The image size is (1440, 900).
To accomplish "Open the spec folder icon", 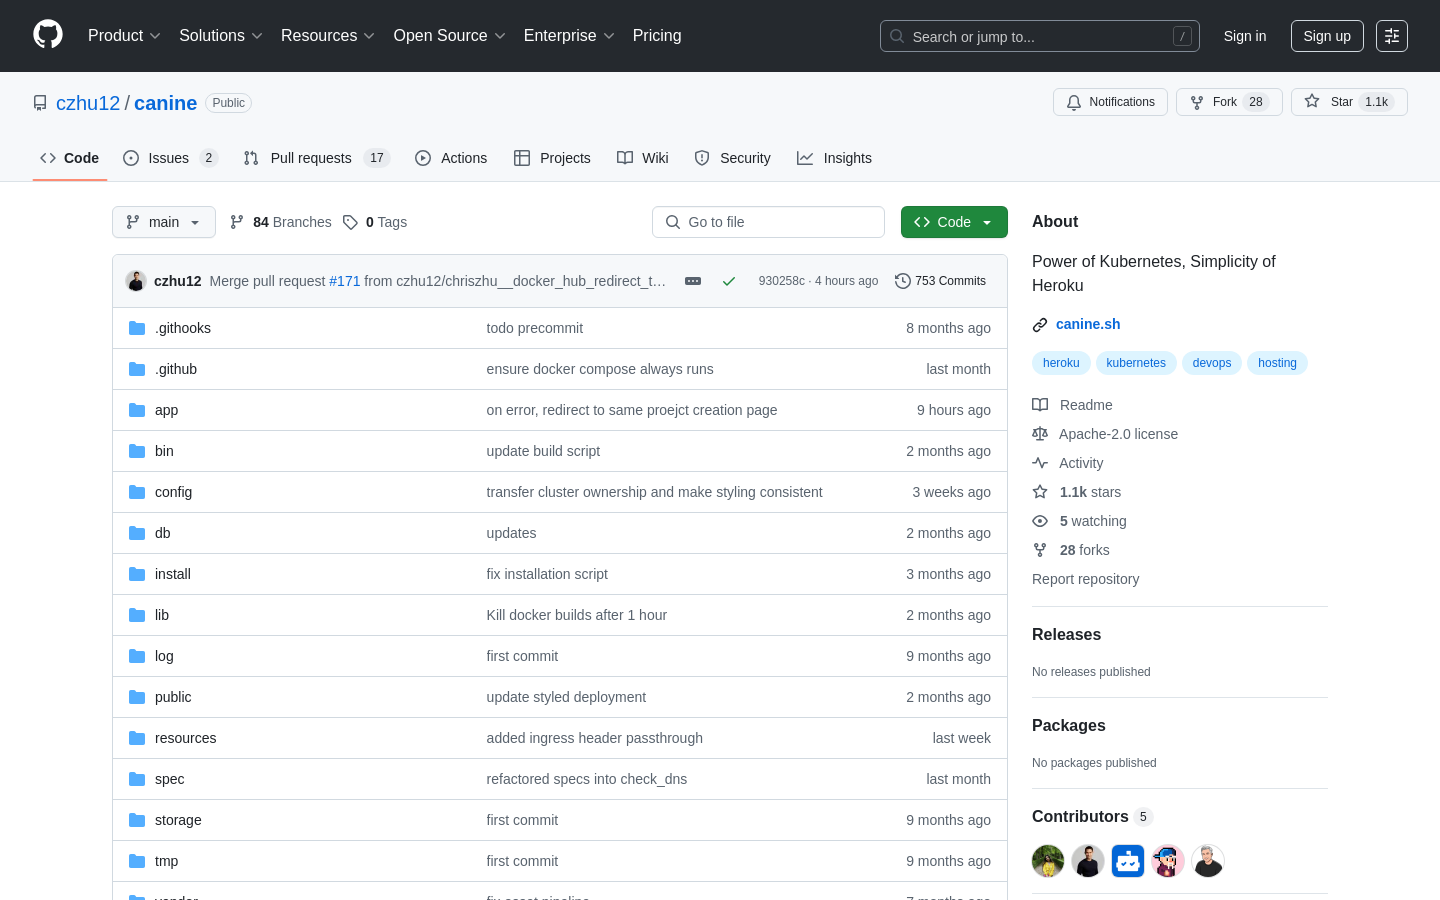I will tap(137, 779).
